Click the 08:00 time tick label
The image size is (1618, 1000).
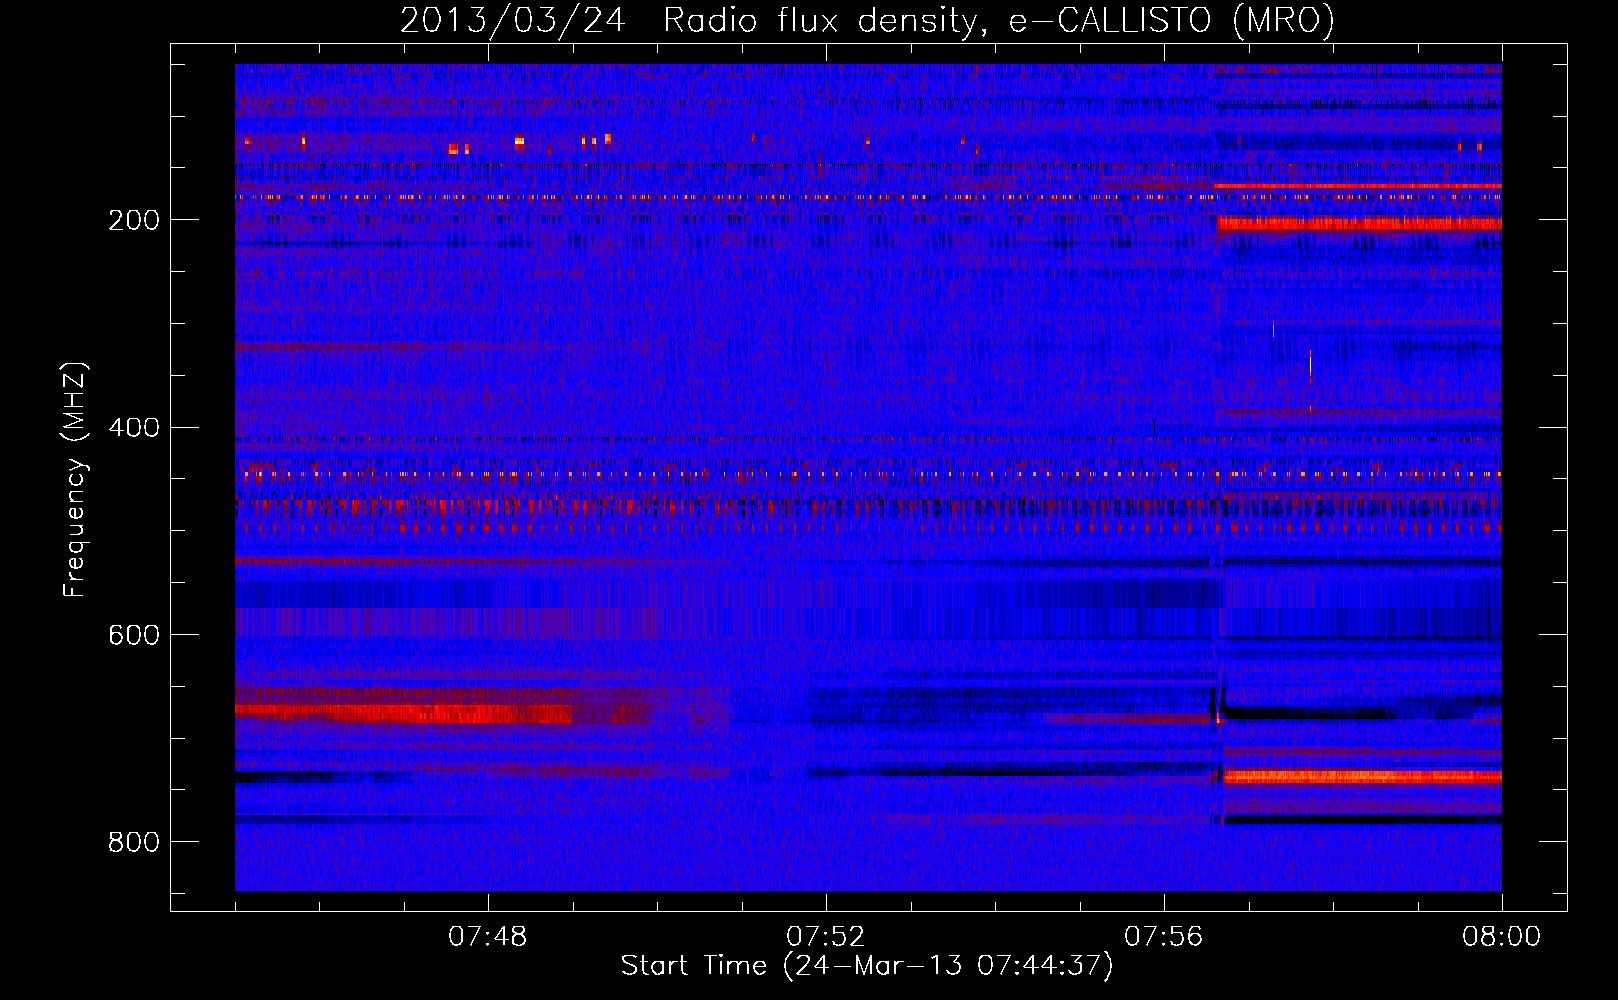(1502, 937)
